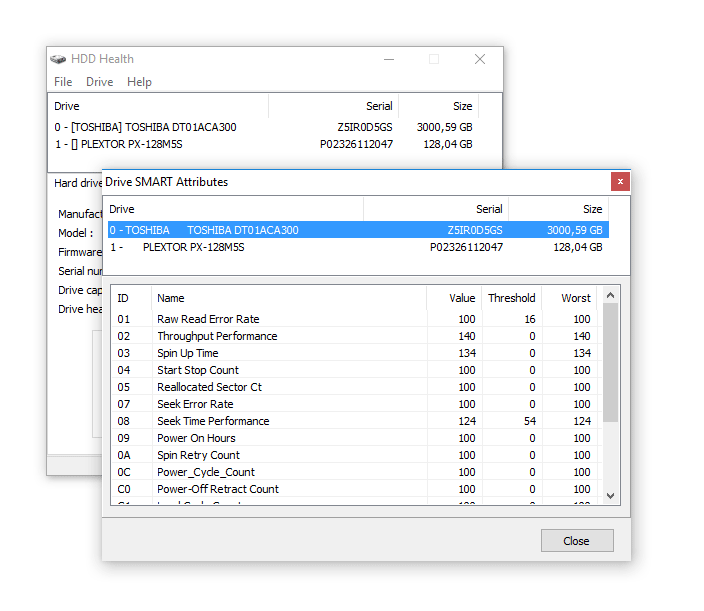704x611 pixels.
Task: Select PLEXTOR PX-128M5S drive in HDD Health window
Action: coord(264,144)
